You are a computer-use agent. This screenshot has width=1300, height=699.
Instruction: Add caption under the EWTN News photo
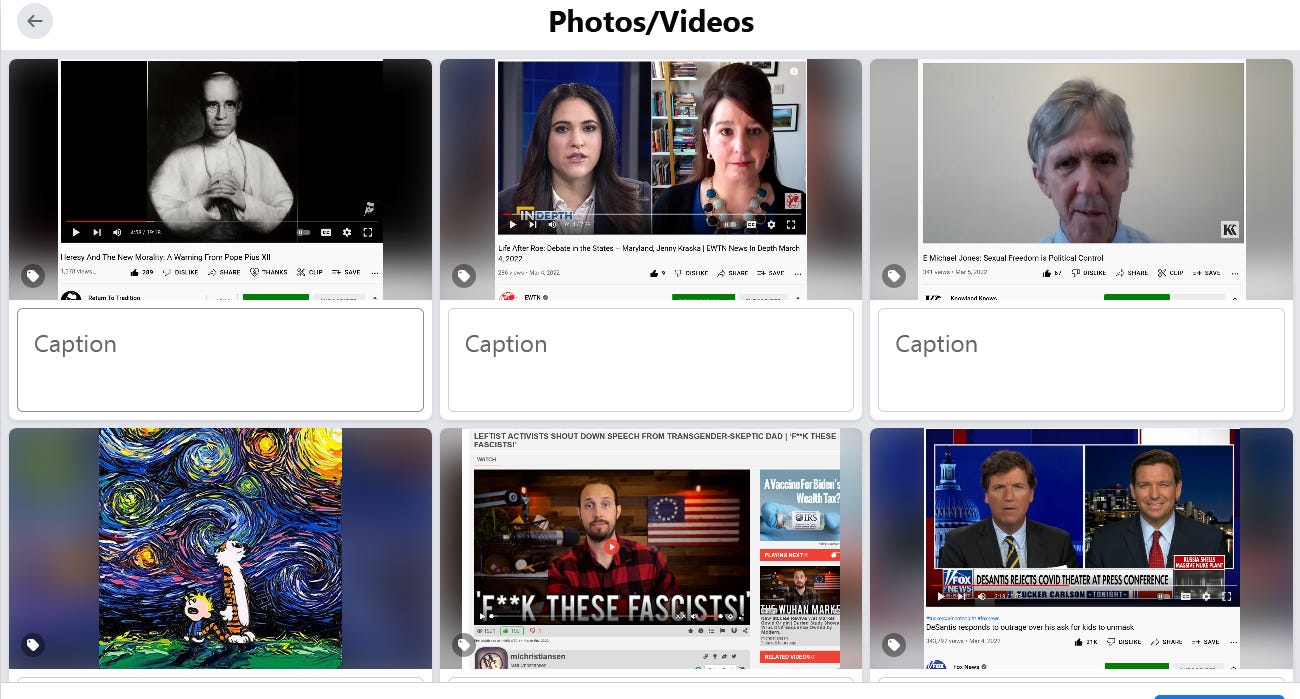click(651, 360)
